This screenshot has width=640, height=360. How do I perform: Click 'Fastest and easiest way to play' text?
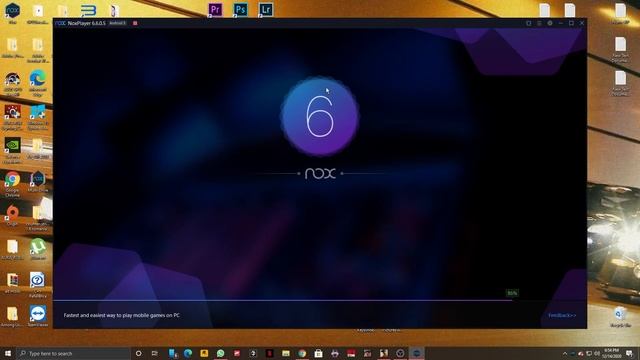(122, 315)
